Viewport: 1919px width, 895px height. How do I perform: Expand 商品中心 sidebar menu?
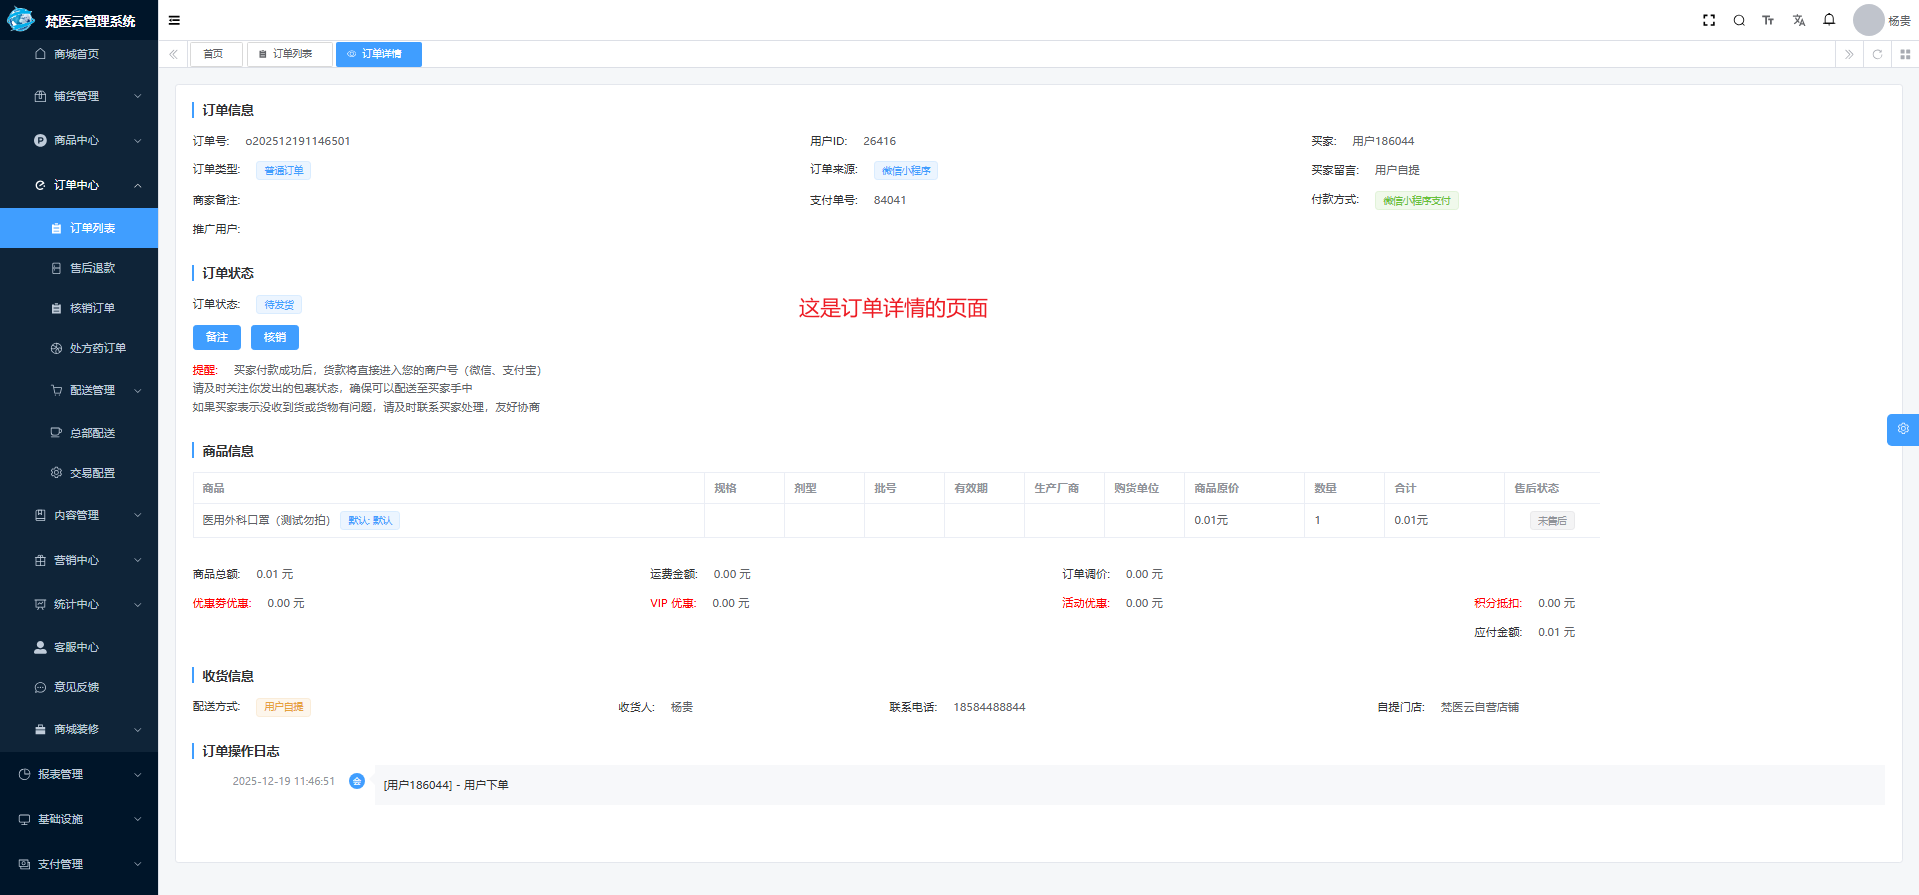coord(79,141)
